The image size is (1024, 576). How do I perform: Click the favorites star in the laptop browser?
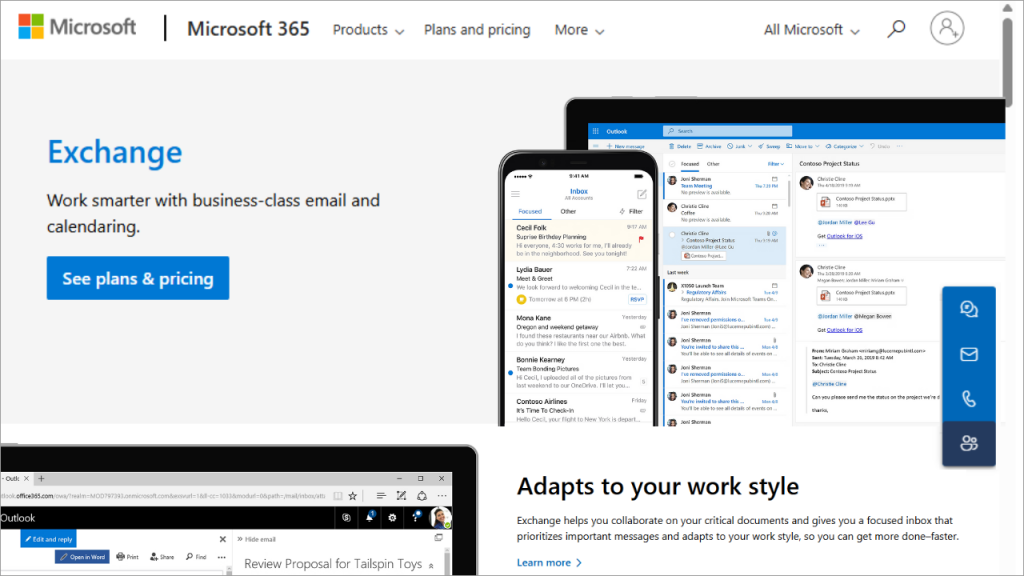point(353,496)
